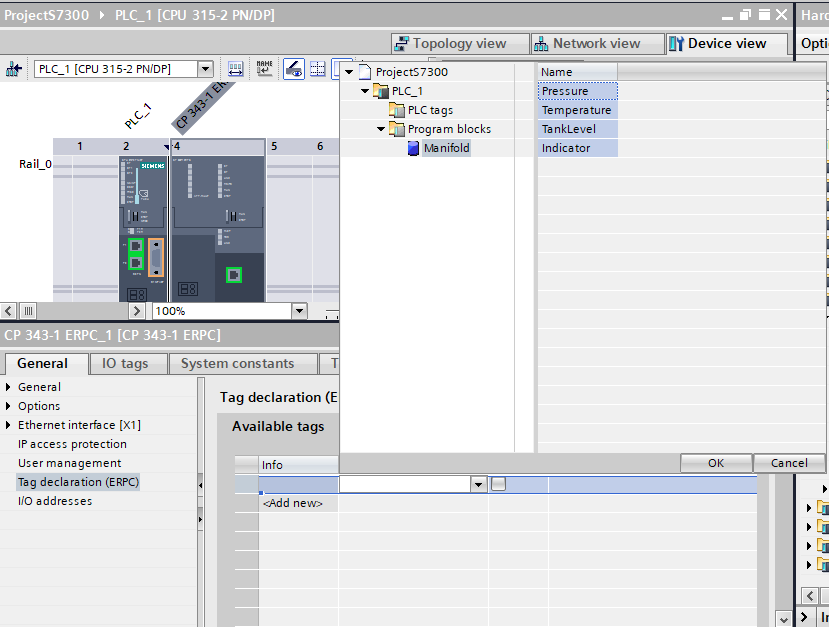Click the PLC tags folder icon
Viewport: 829px width, 627px height.
click(397, 110)
